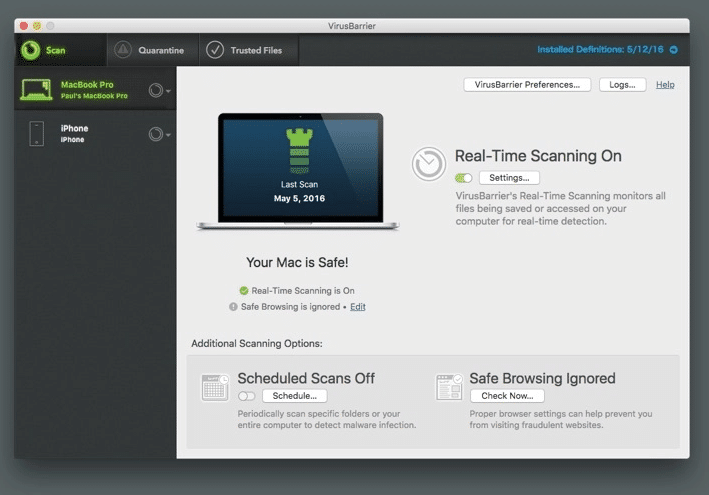Click gray alert icon beside Safe Browsing ignored
Viewport: 709px width, 495px height.
point(233,307)
